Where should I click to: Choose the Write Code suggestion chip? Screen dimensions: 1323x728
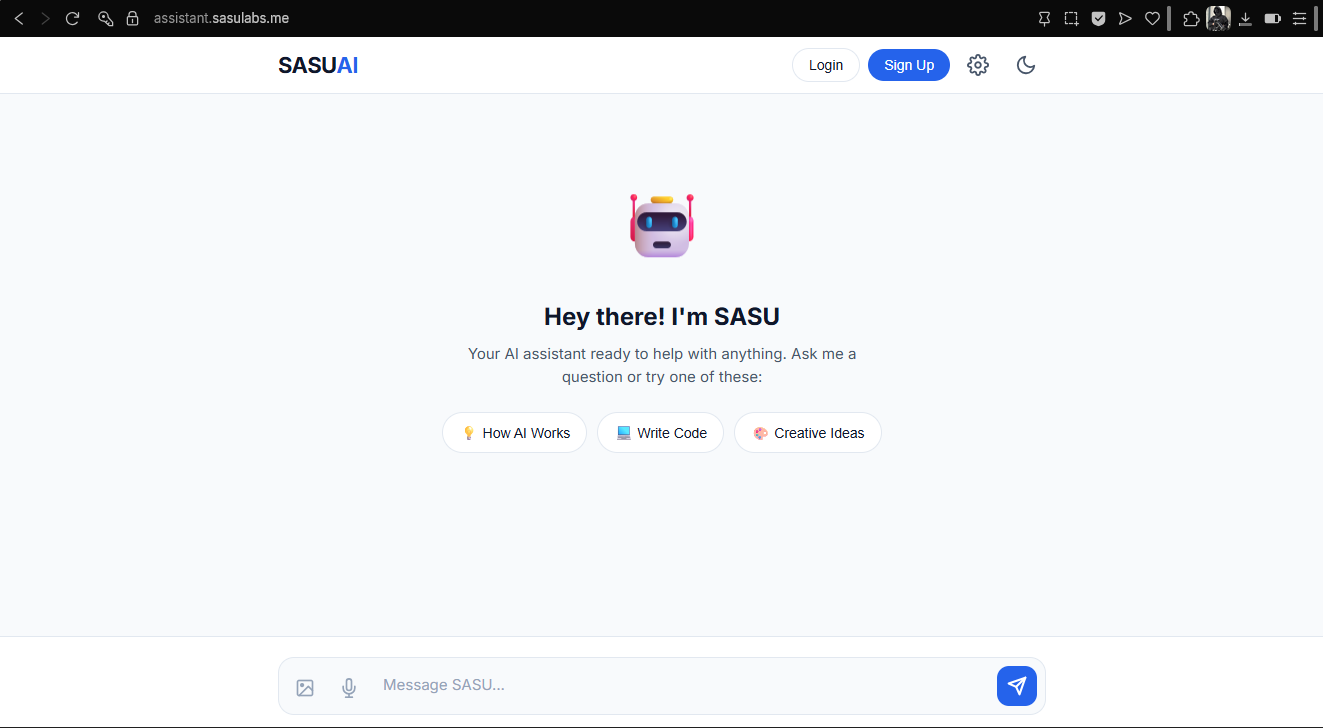(x=660, y=433)
